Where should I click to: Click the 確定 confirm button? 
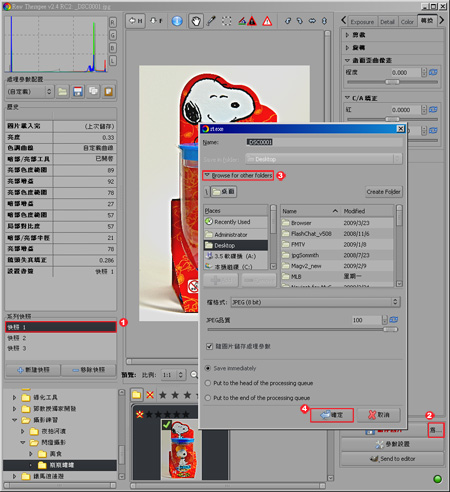[332, 415]
